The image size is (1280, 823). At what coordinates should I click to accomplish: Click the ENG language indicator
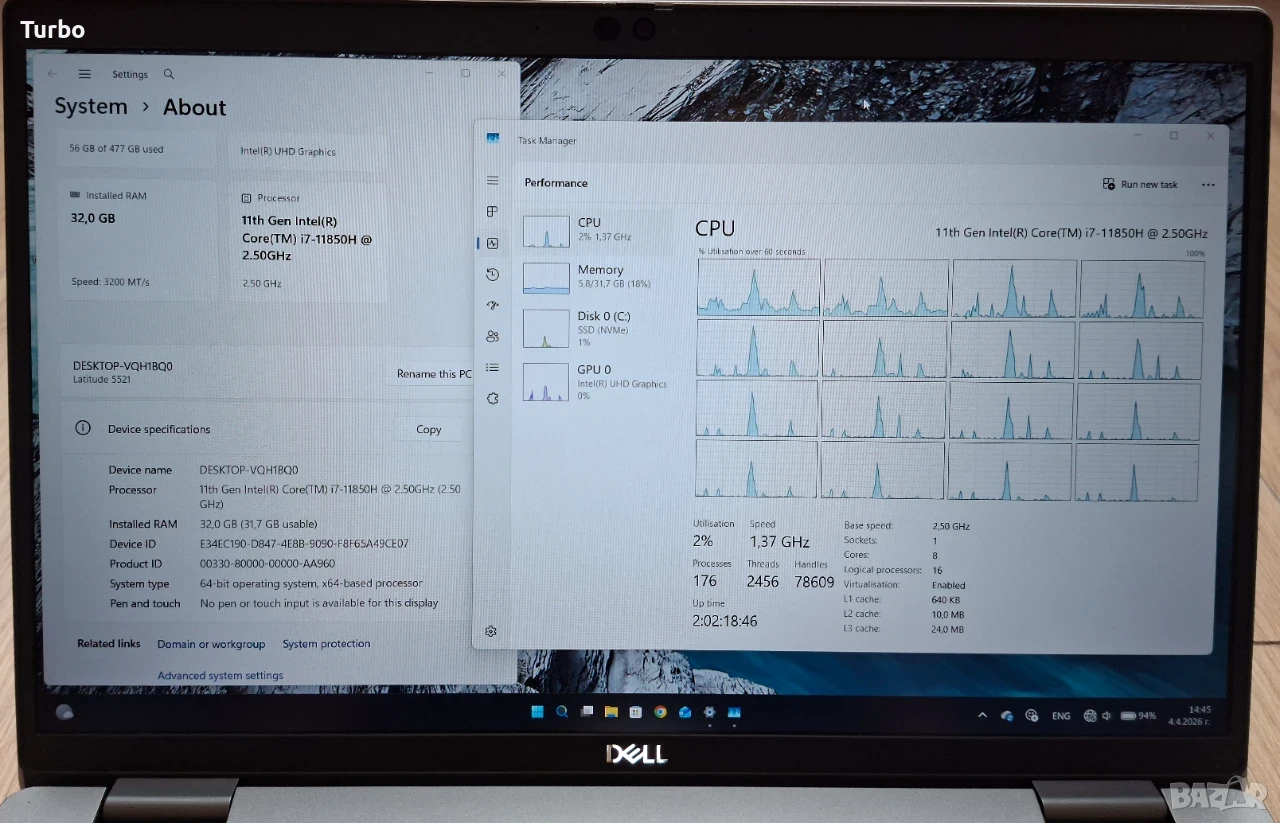tap(1061, 716)
